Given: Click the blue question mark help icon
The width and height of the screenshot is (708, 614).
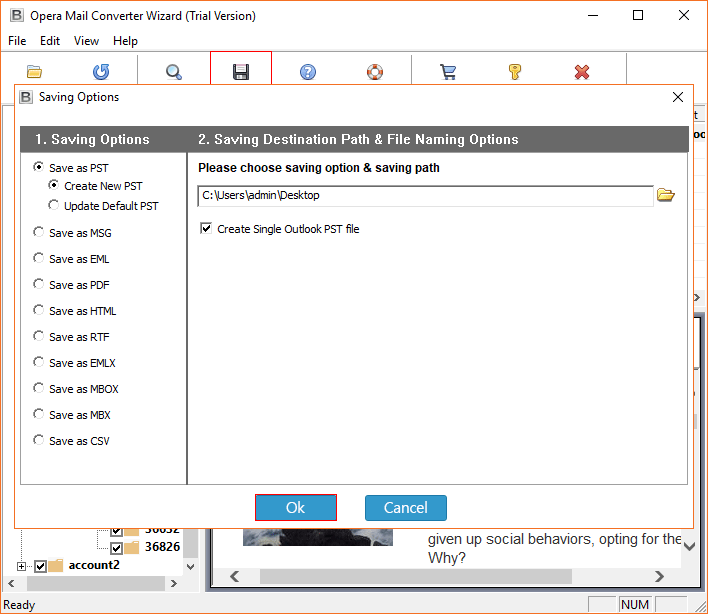Looking at the screenshot, I should [308, 72].
